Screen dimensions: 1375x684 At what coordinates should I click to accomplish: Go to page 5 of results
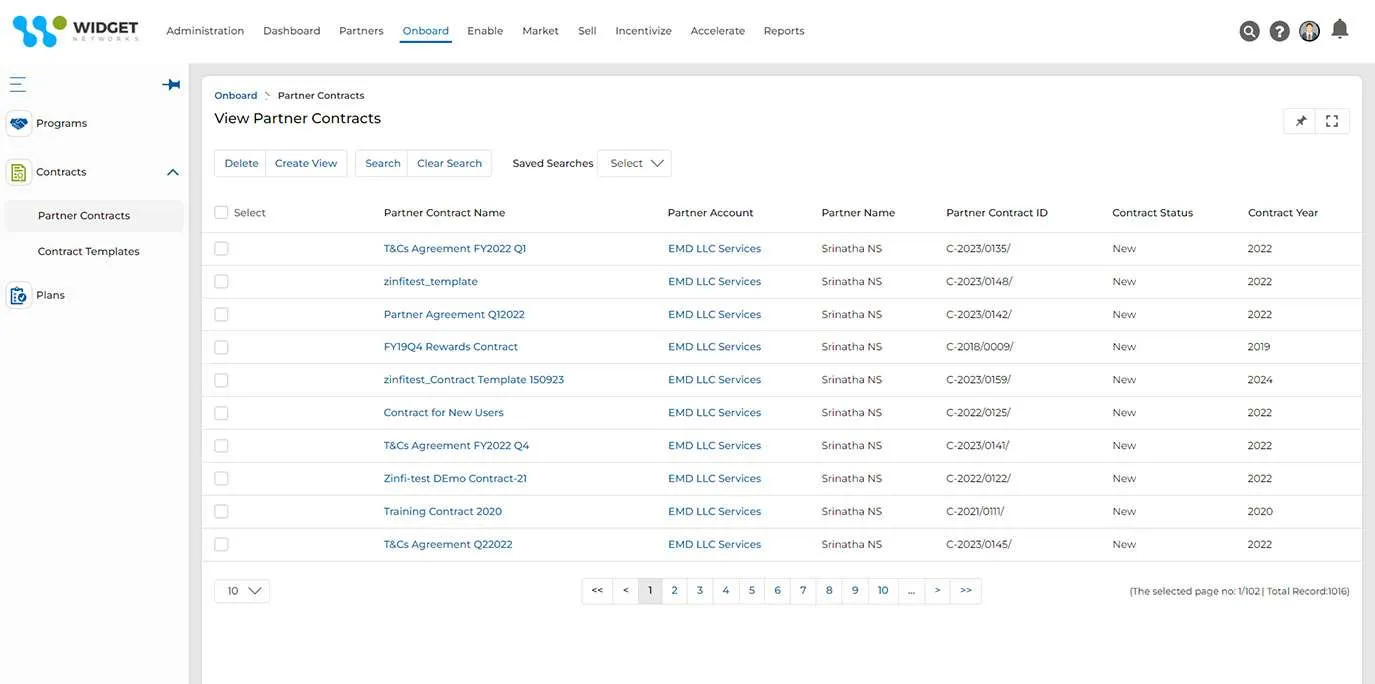pyautogui.click(x=752, y=591)
